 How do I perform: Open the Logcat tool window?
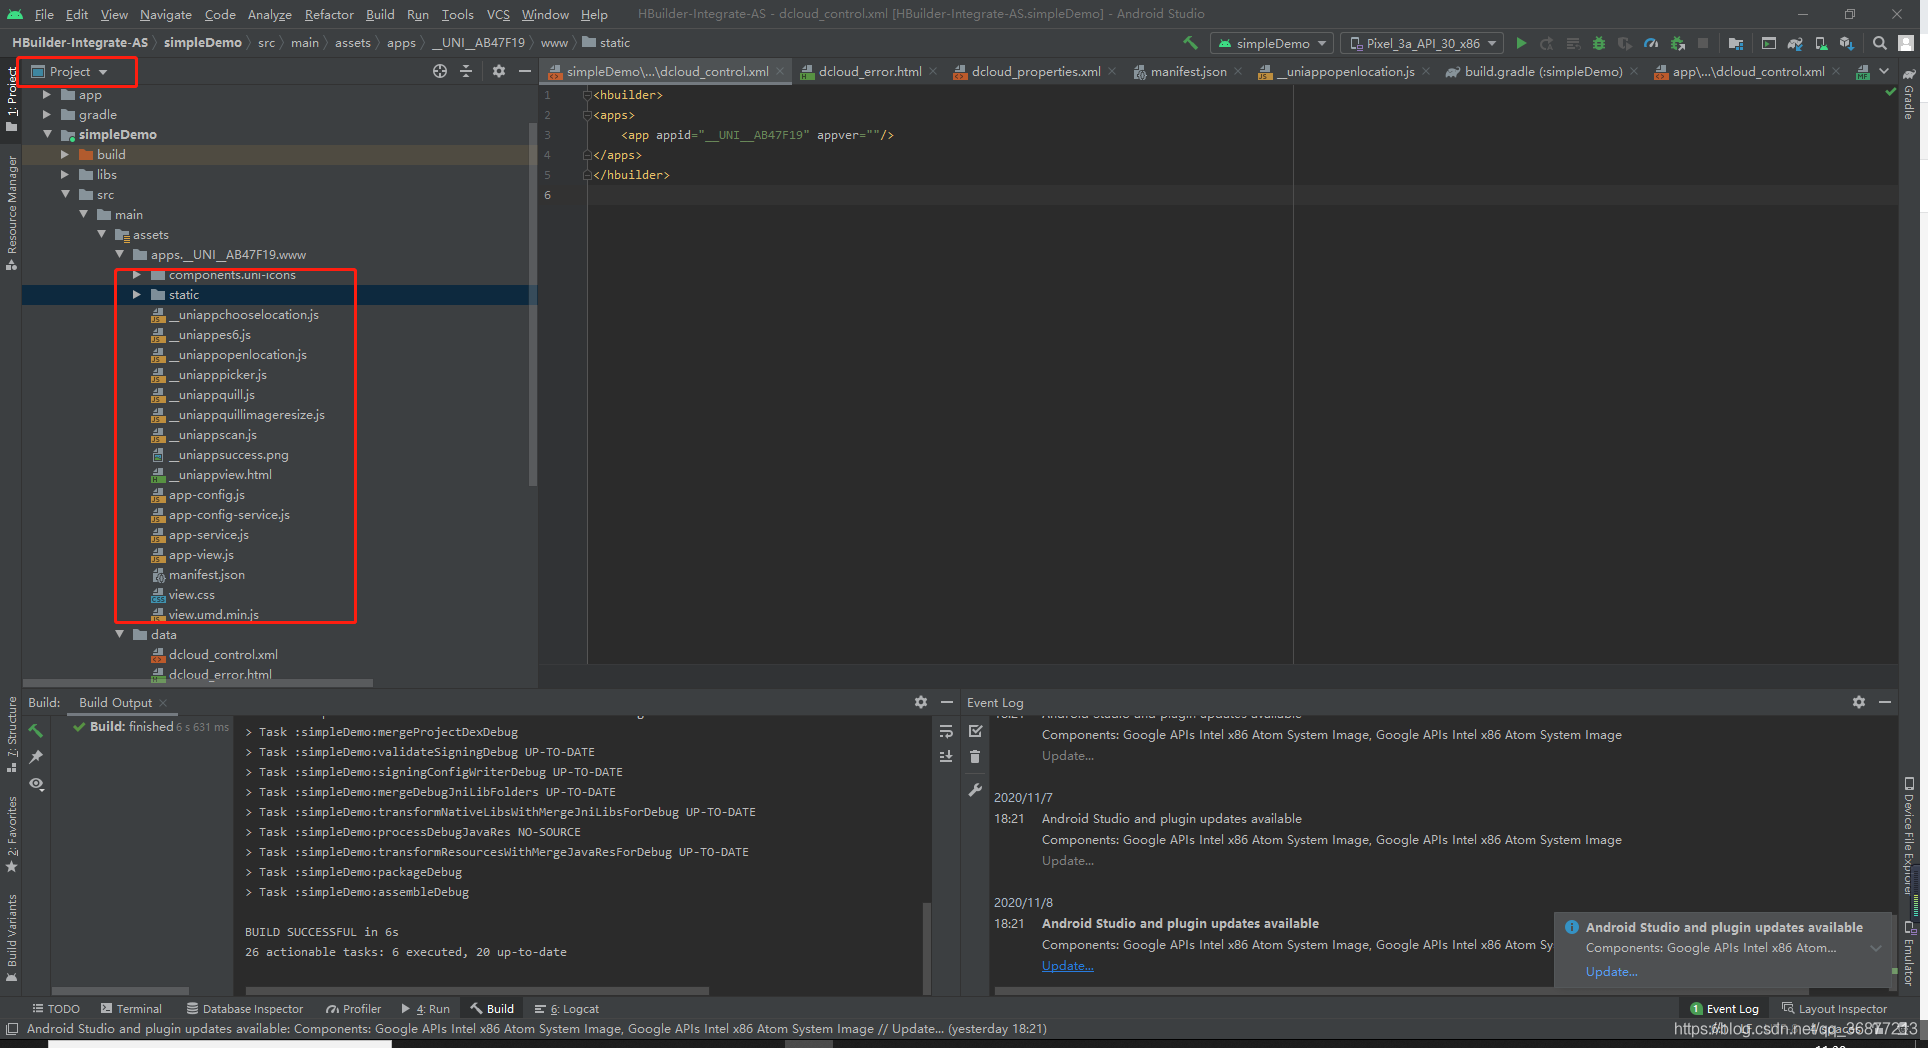567,1009
